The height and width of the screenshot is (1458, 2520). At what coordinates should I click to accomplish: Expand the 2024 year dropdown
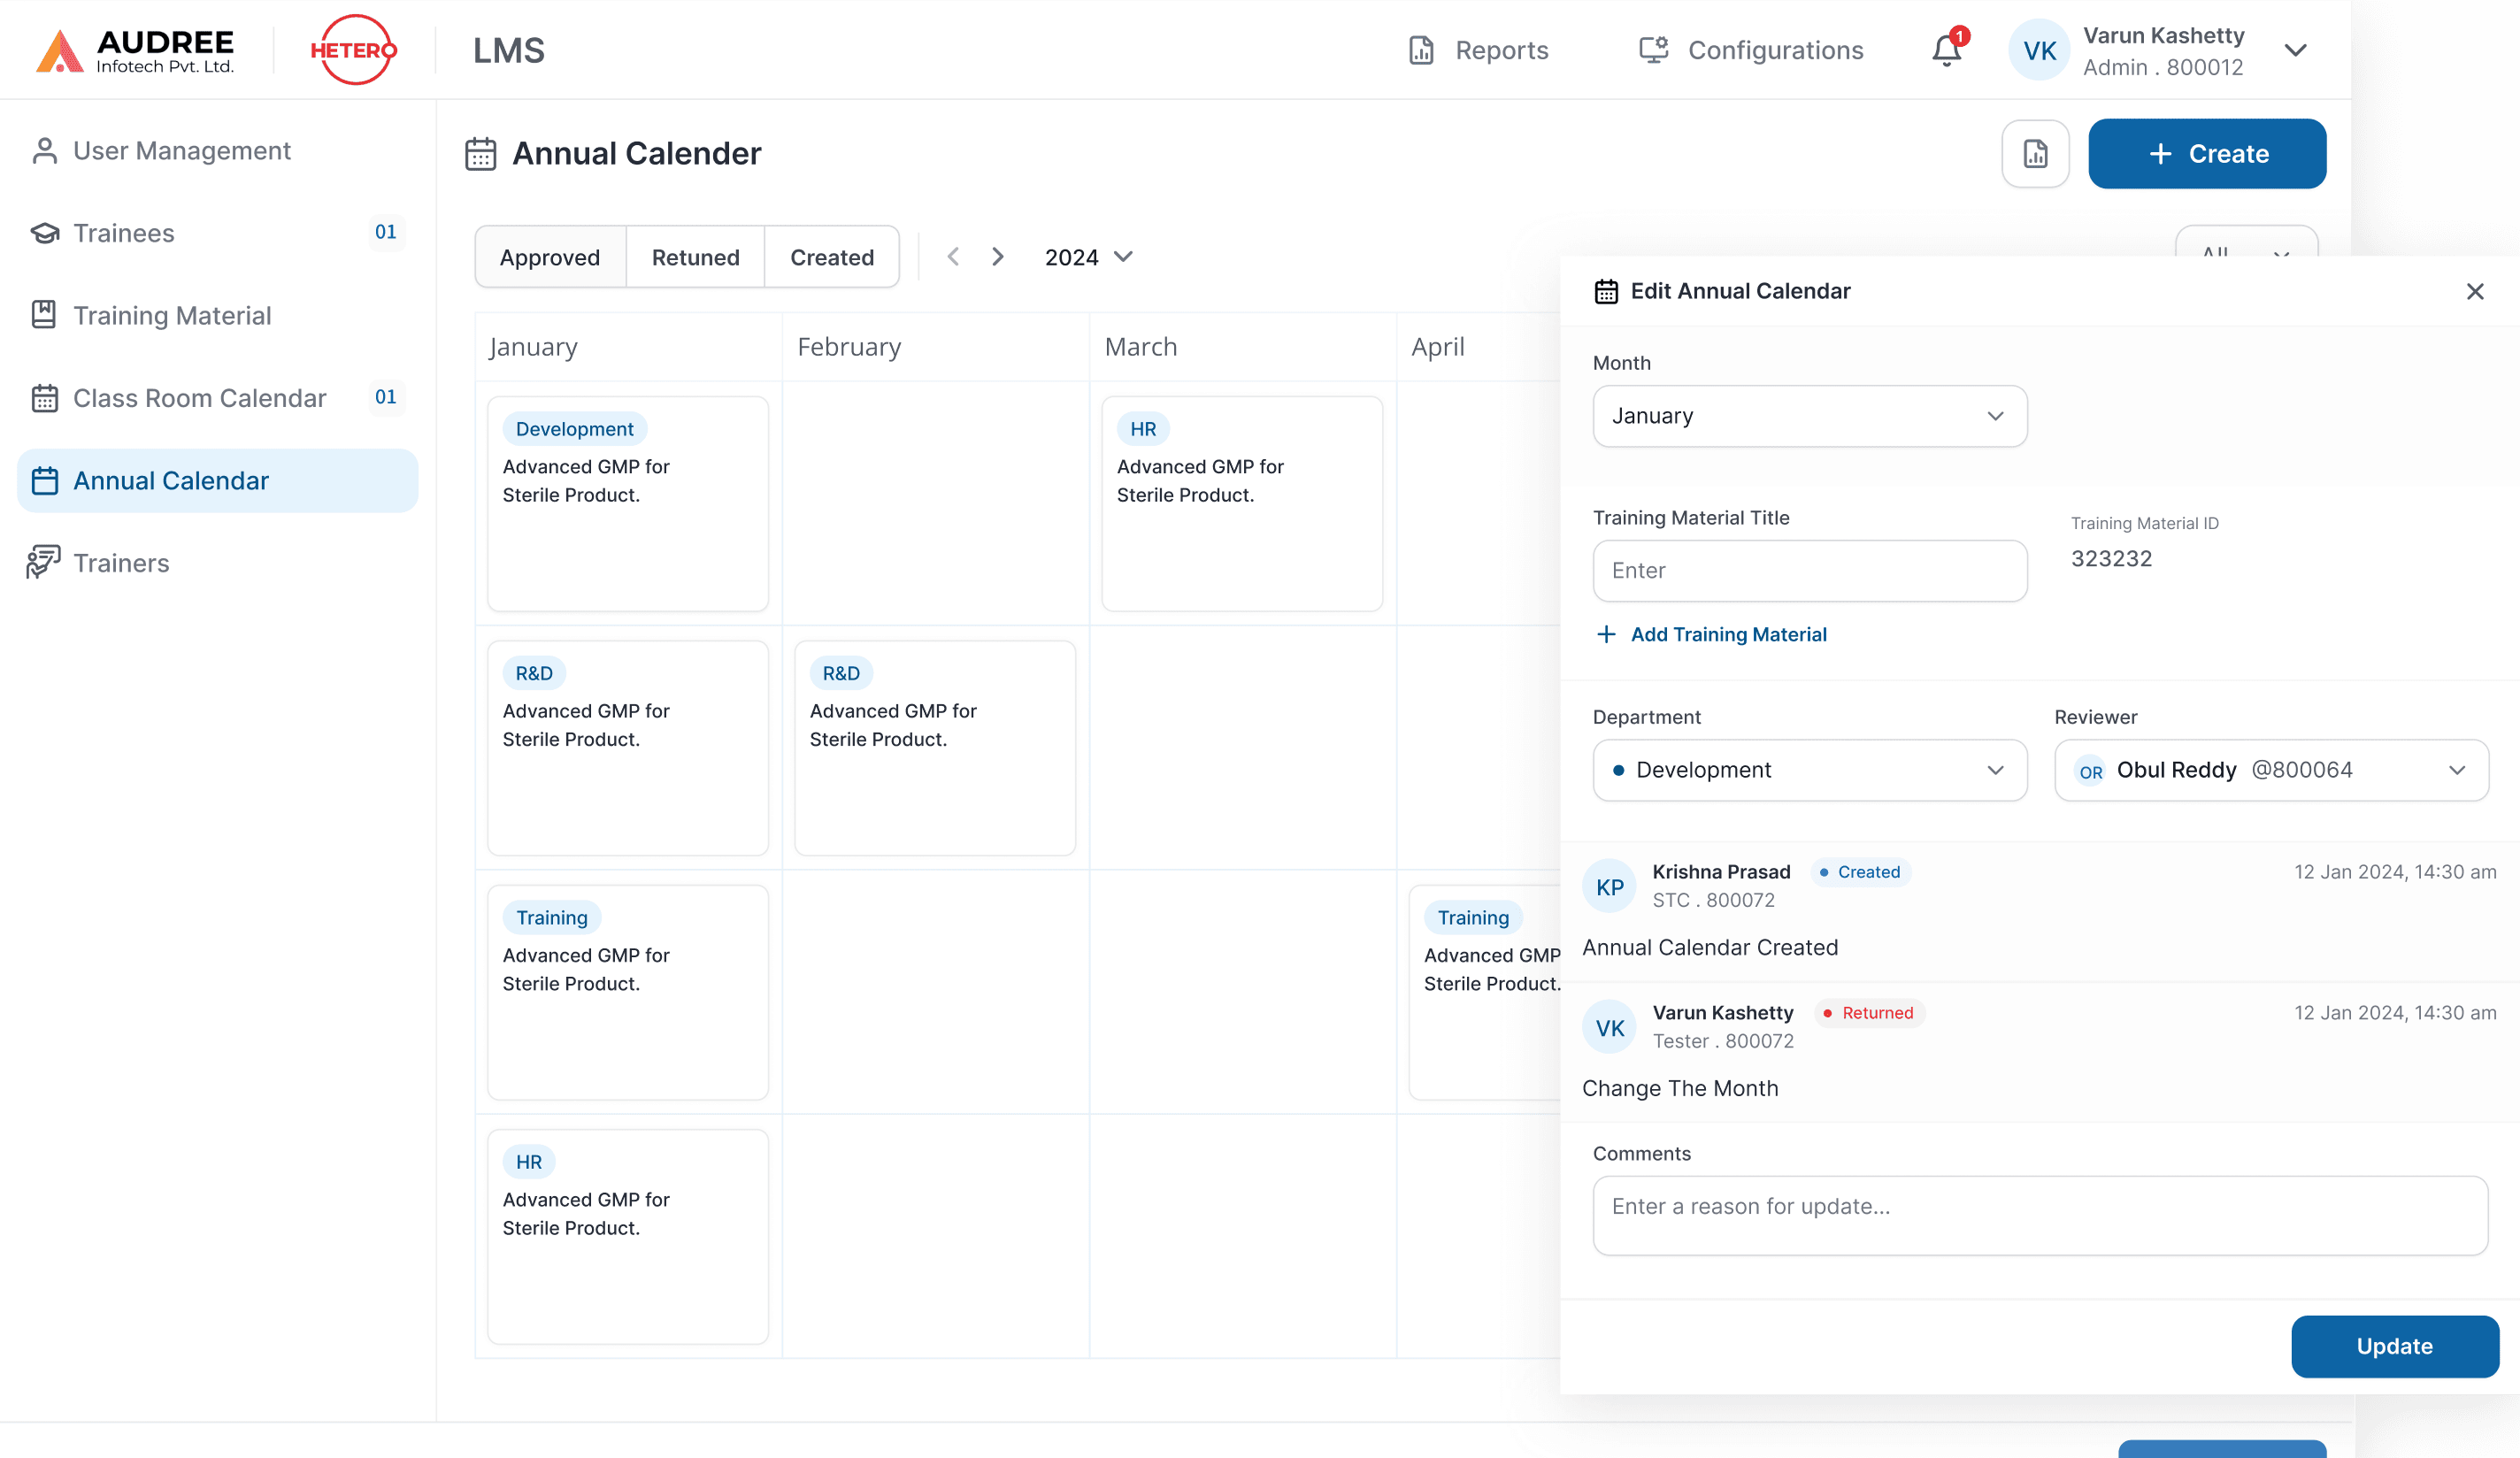[x=1088, y=257]
